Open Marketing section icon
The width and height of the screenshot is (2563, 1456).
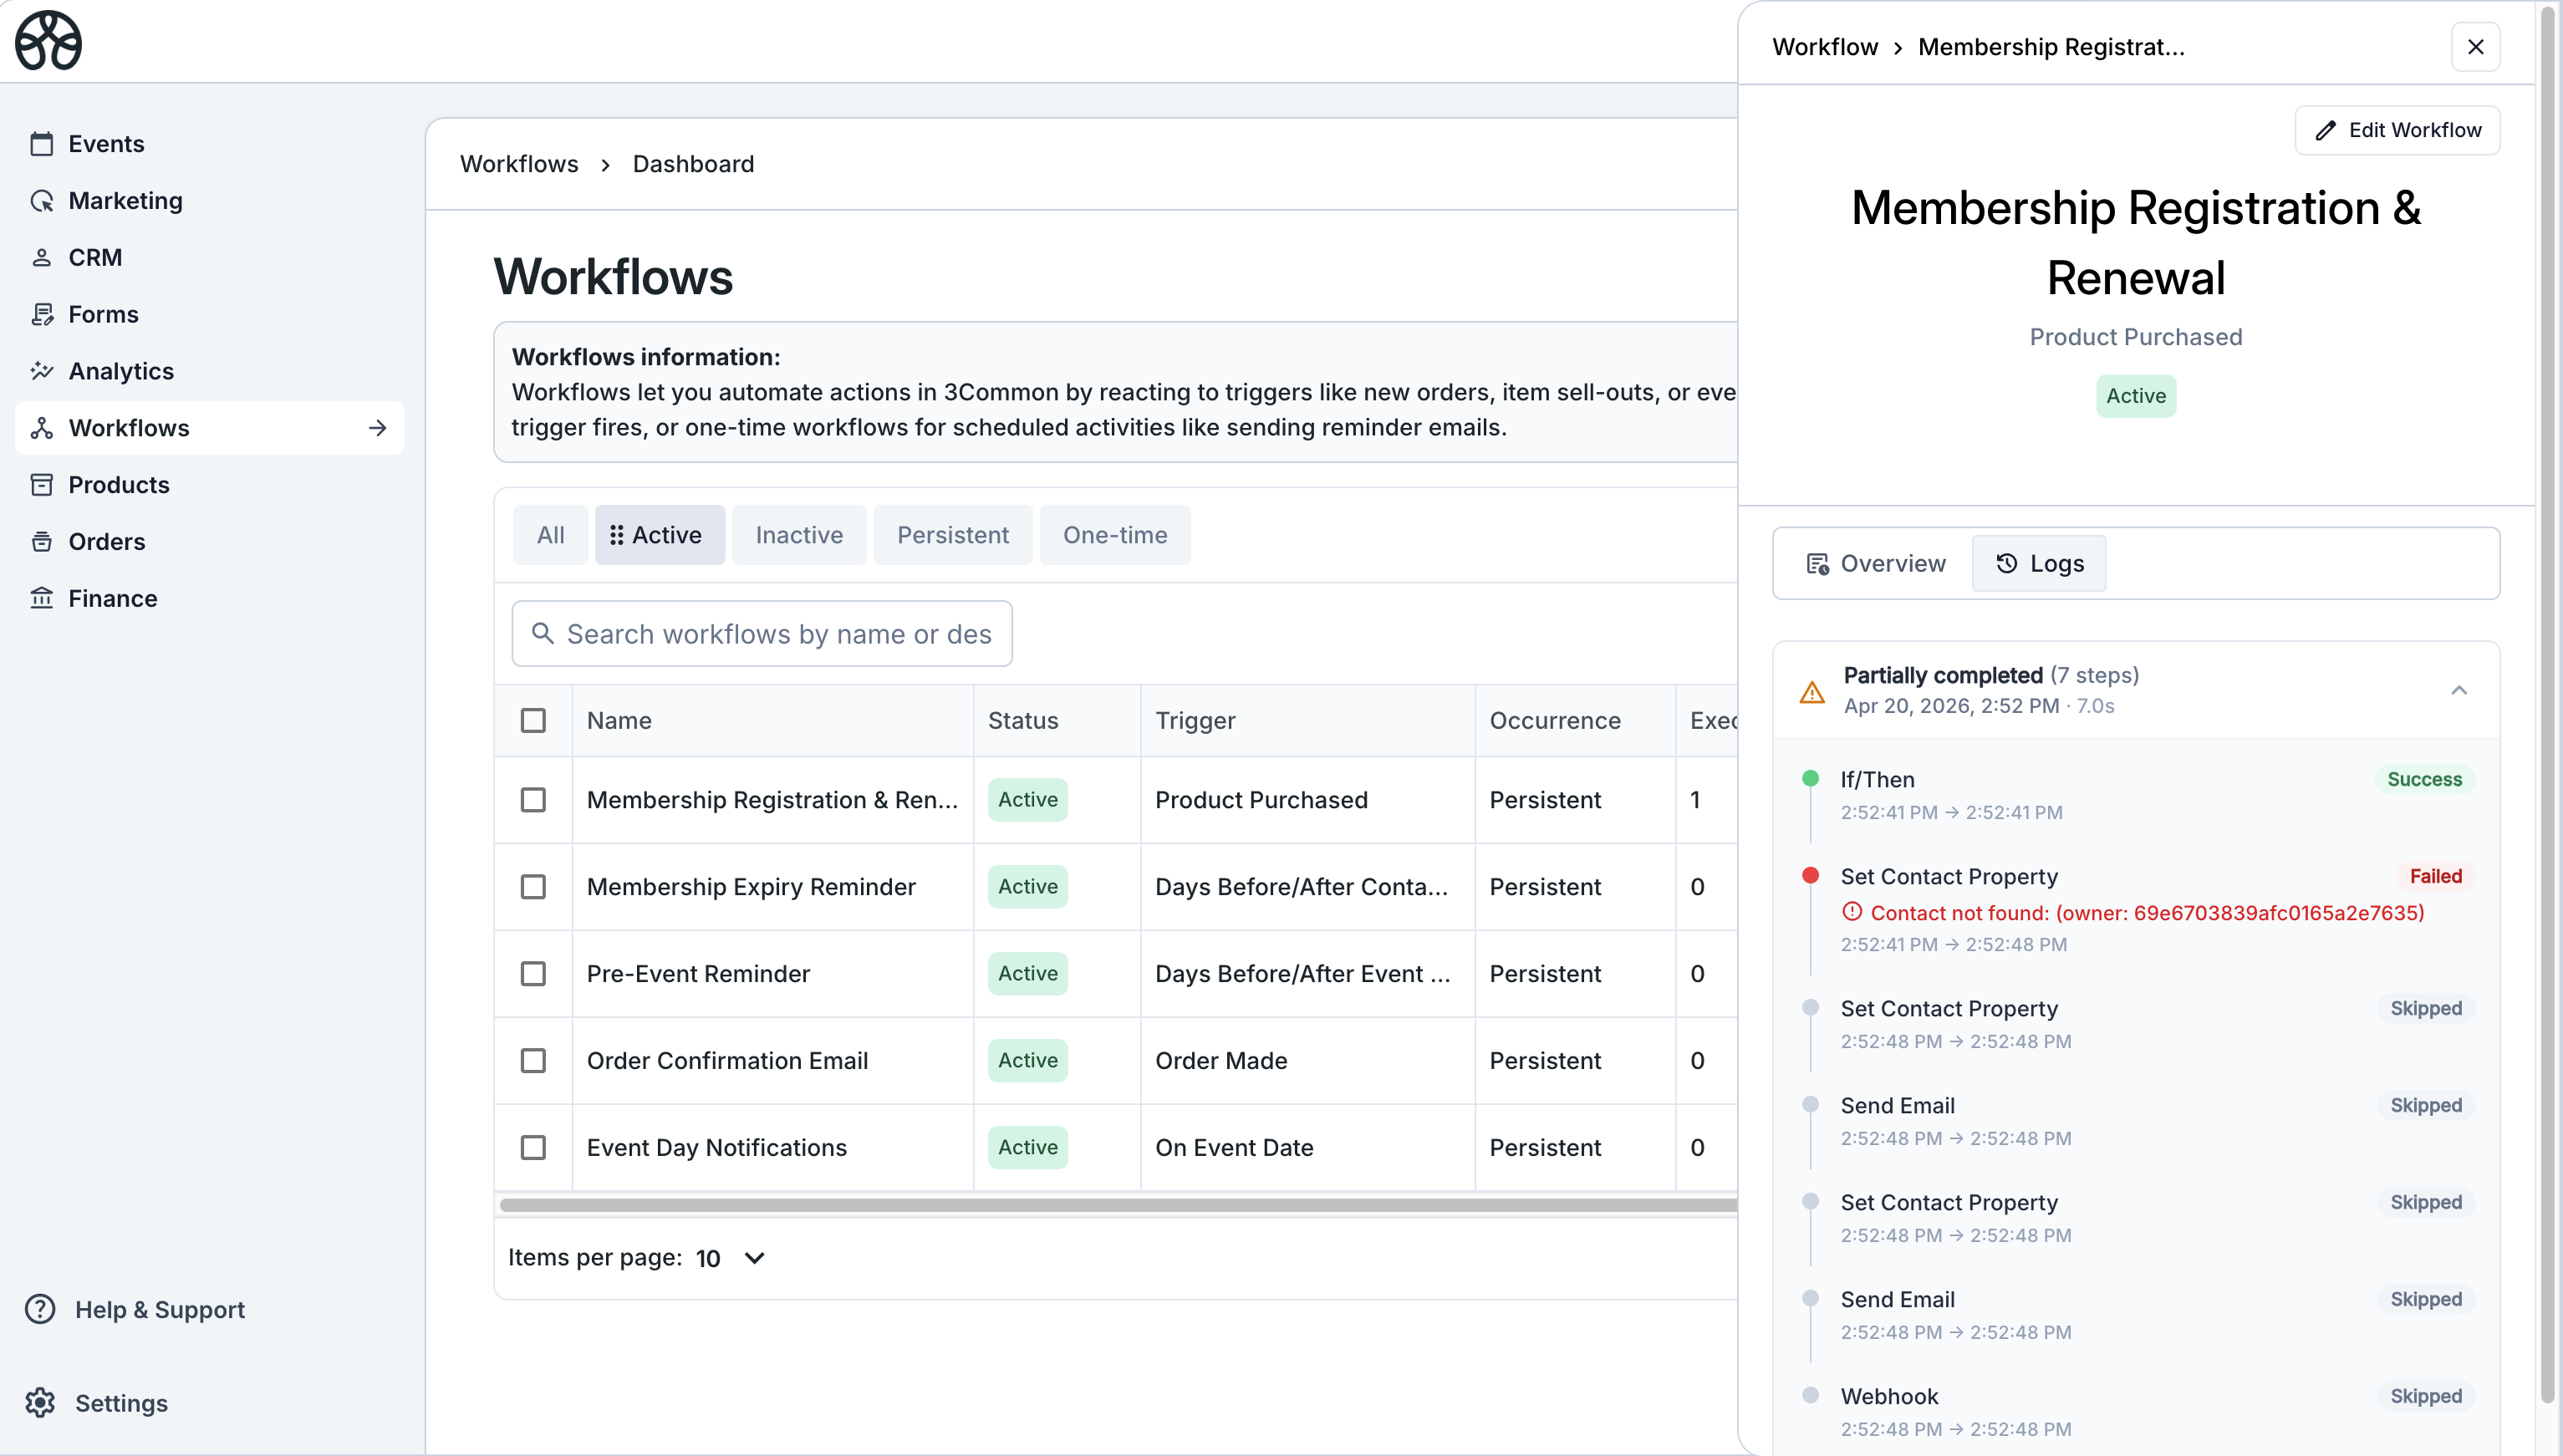tap(41, 201)
